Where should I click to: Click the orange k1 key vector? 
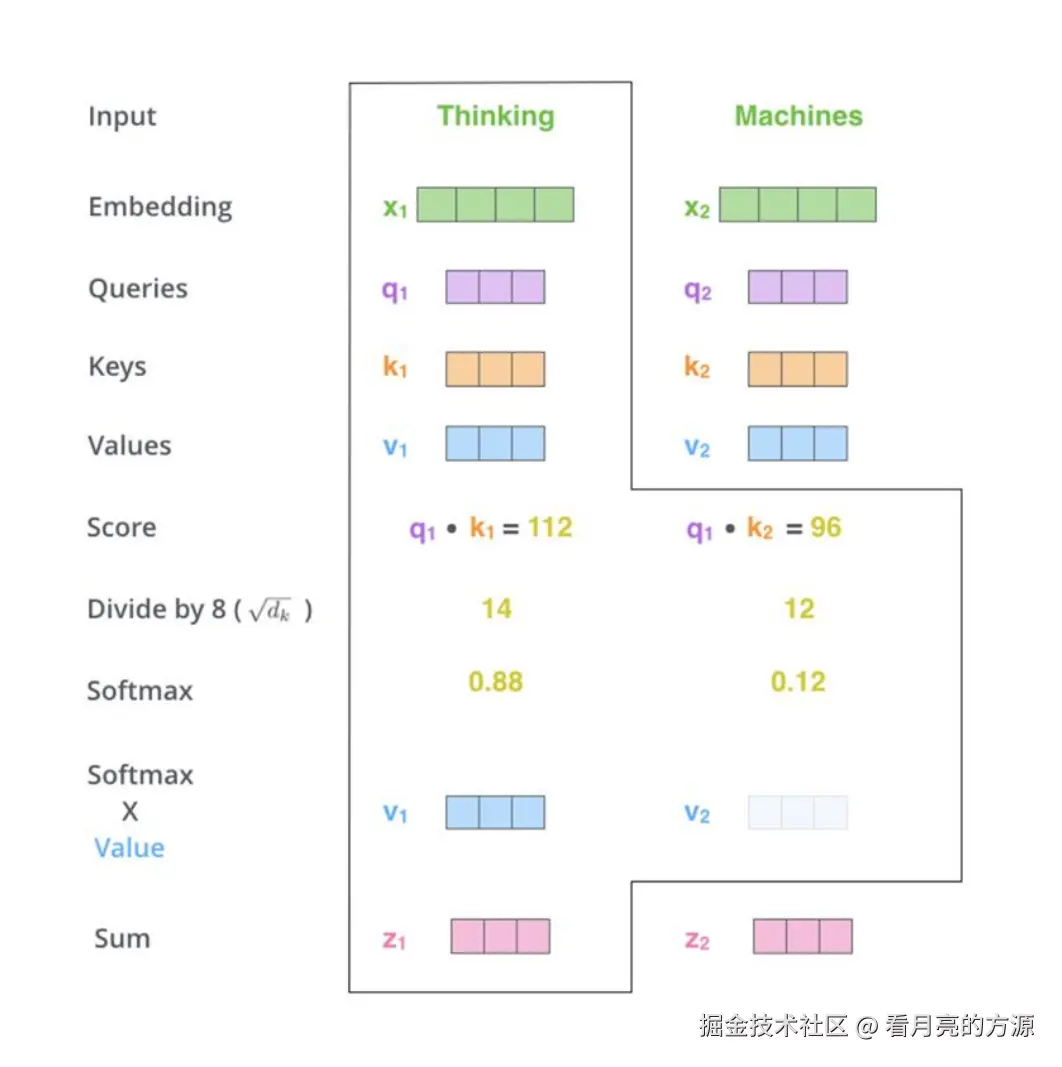coord(495,369)
